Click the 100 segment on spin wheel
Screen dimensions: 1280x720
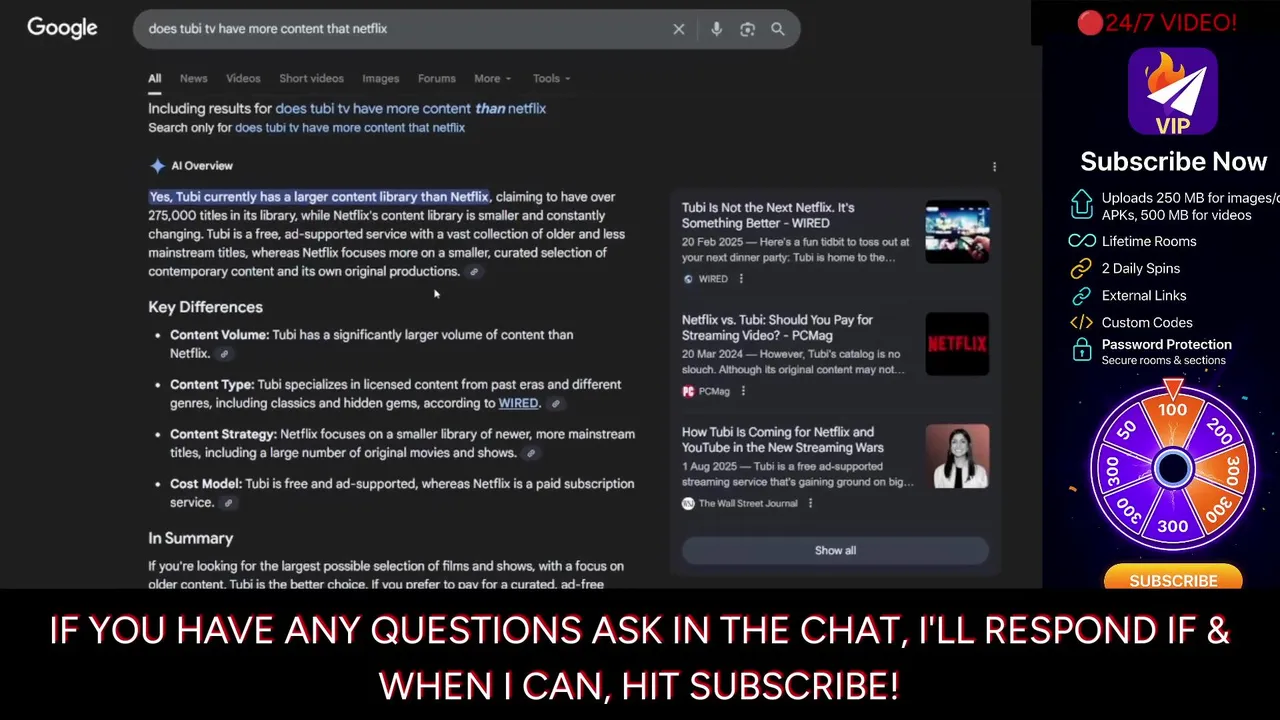tap(1173, 409)
